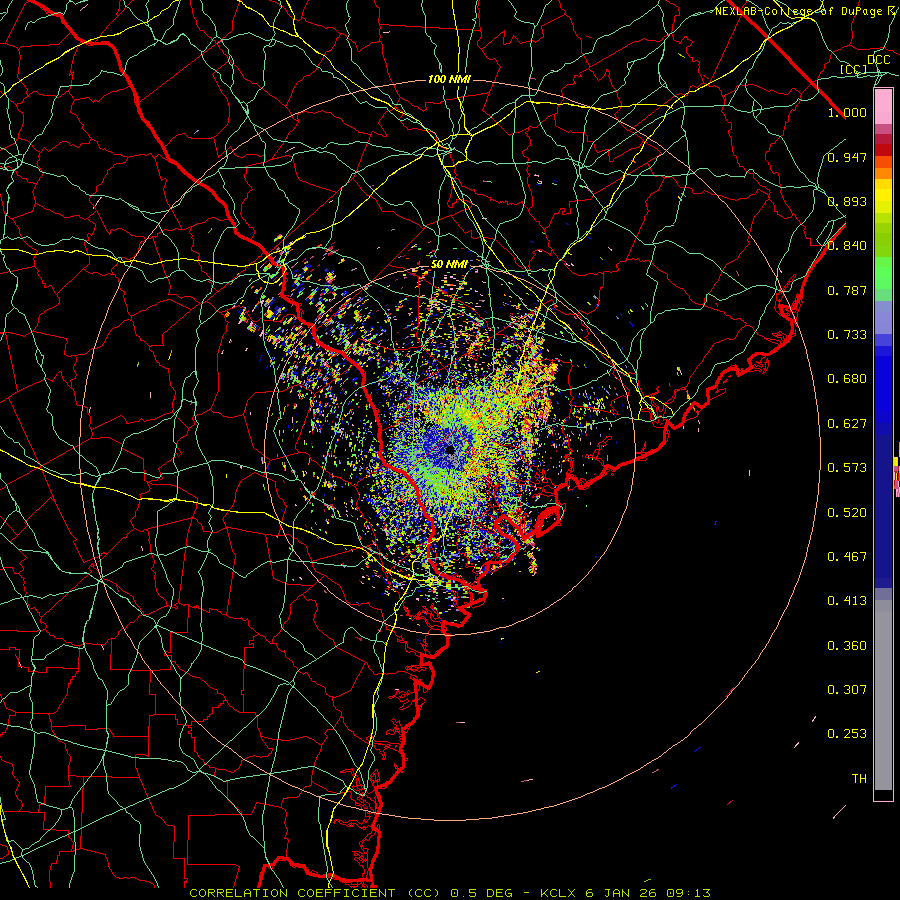Click the 0.253 scale value

pyautogui.click(x=847, y=734)
